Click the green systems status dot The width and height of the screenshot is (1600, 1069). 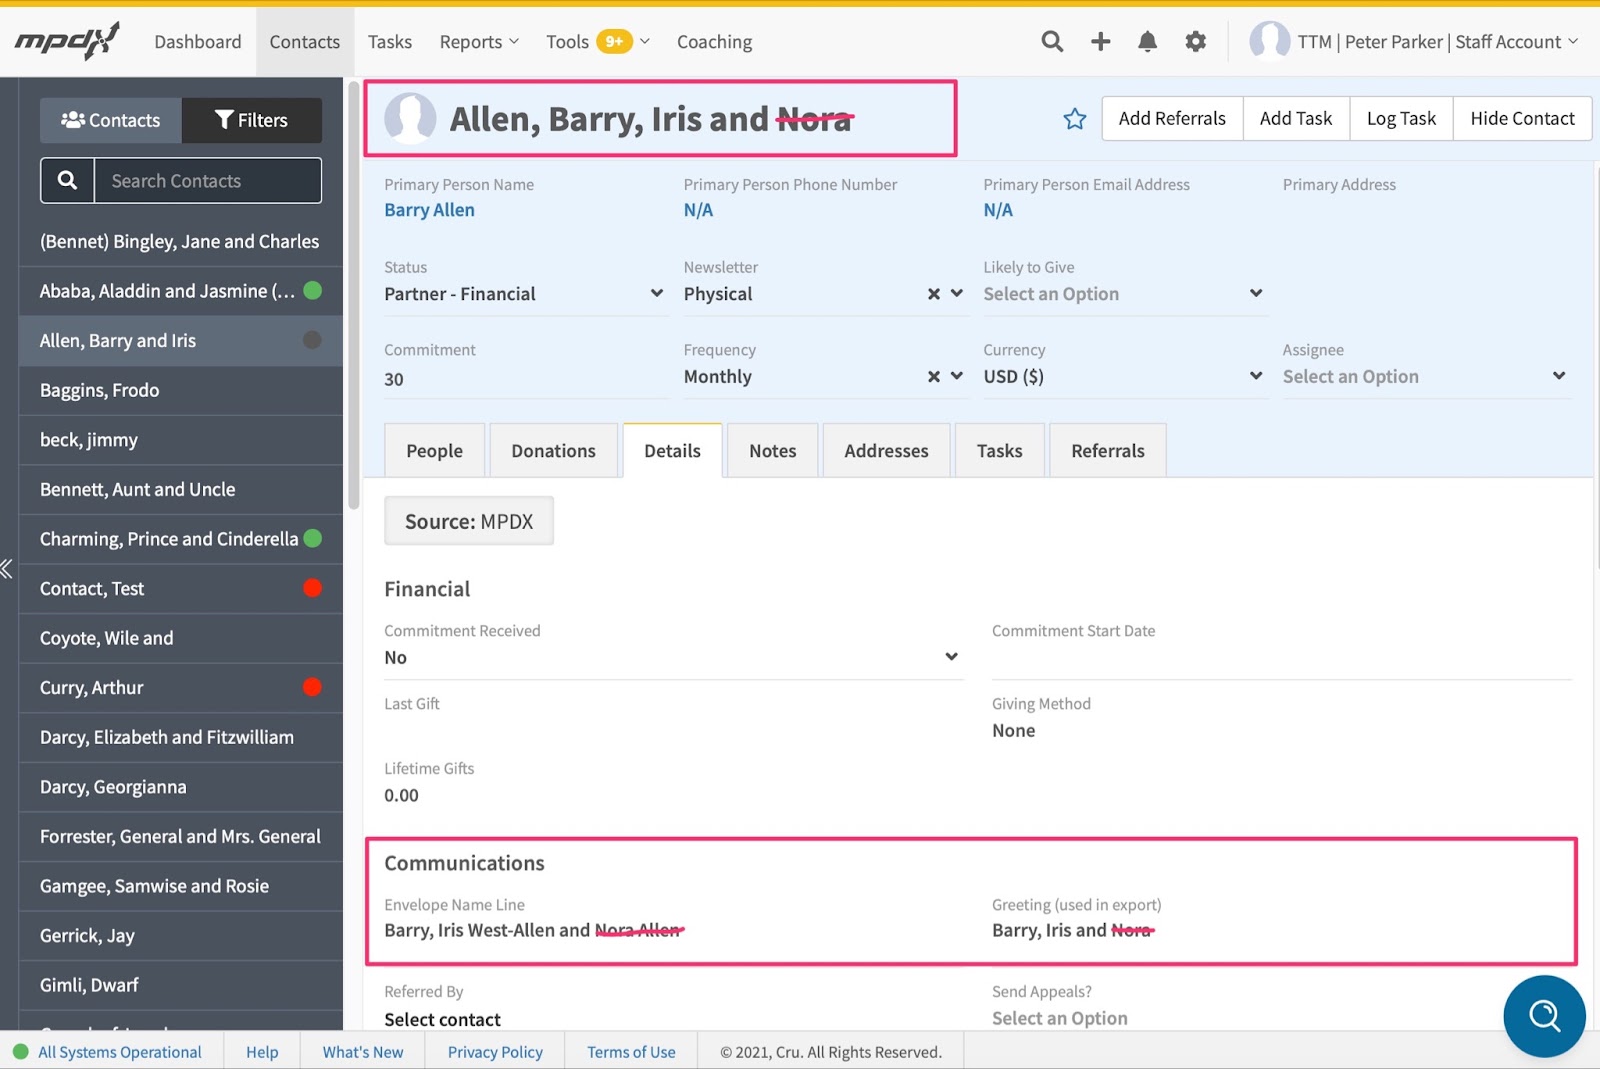click(x=20, y=1051)
